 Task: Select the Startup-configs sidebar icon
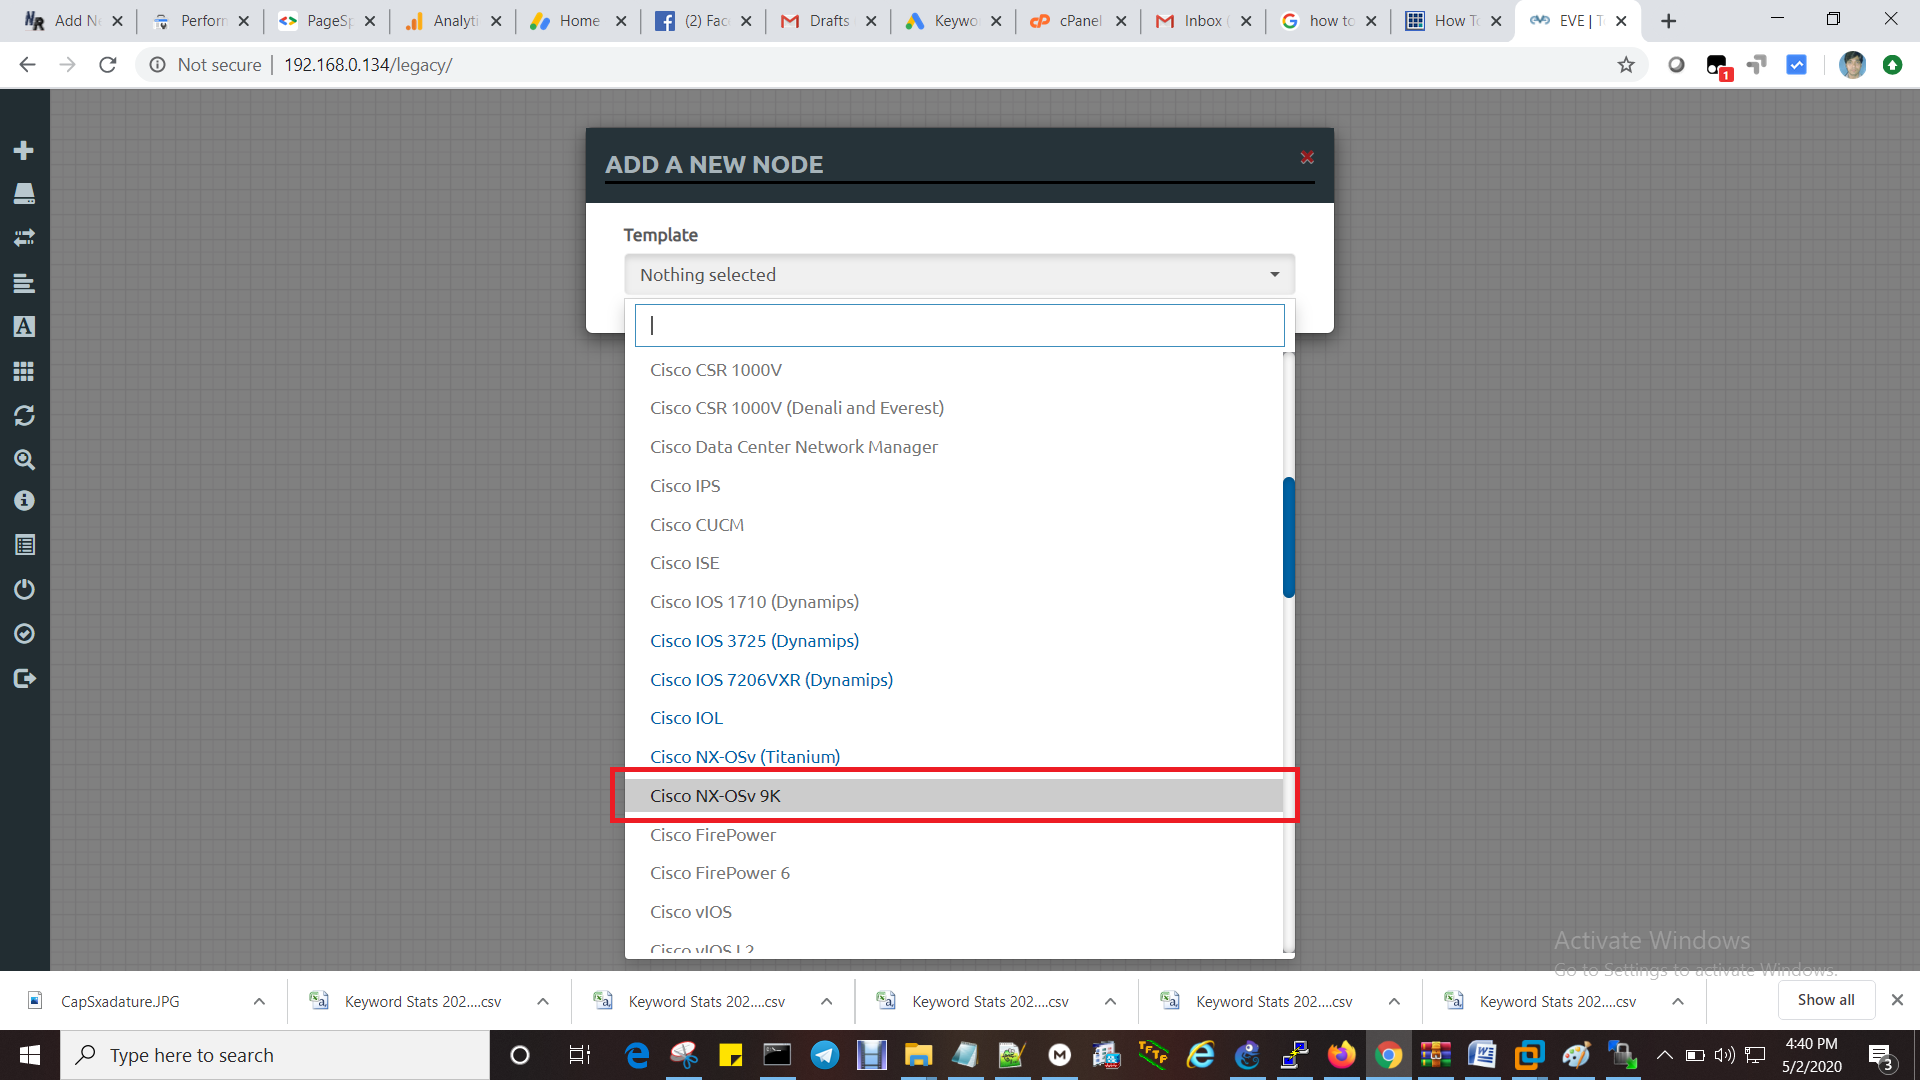24,283
